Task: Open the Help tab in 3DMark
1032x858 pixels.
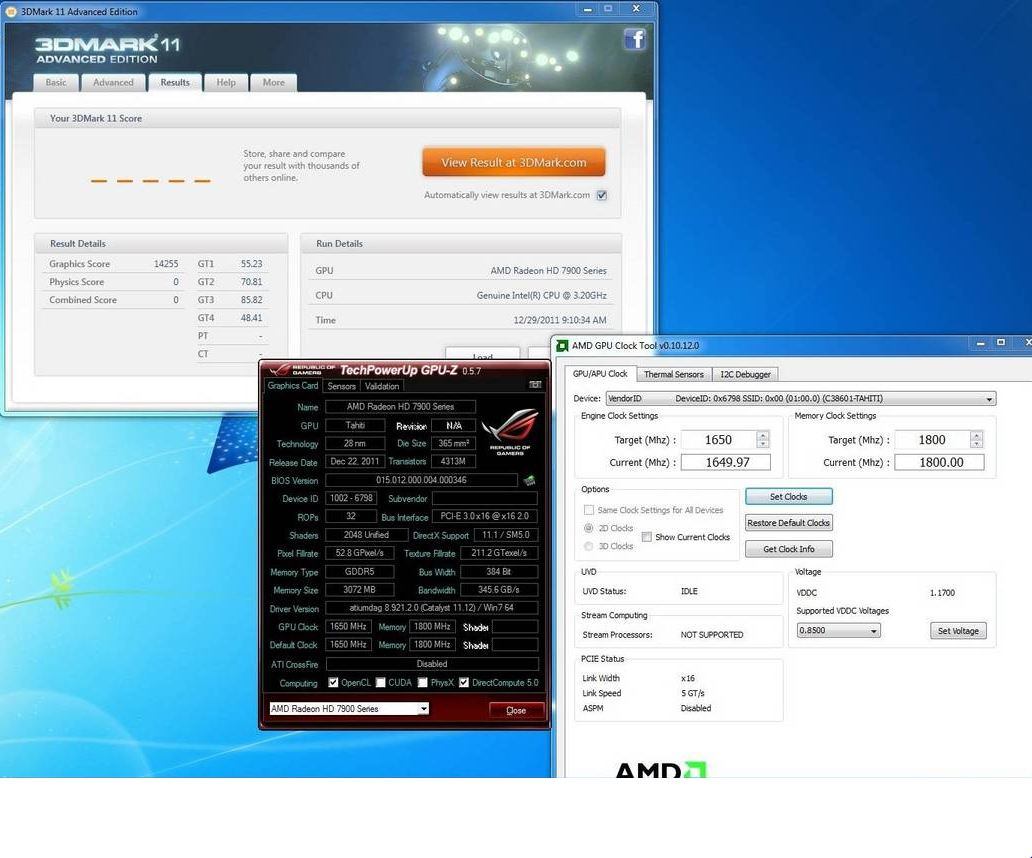Action: (x=226, y=82)
